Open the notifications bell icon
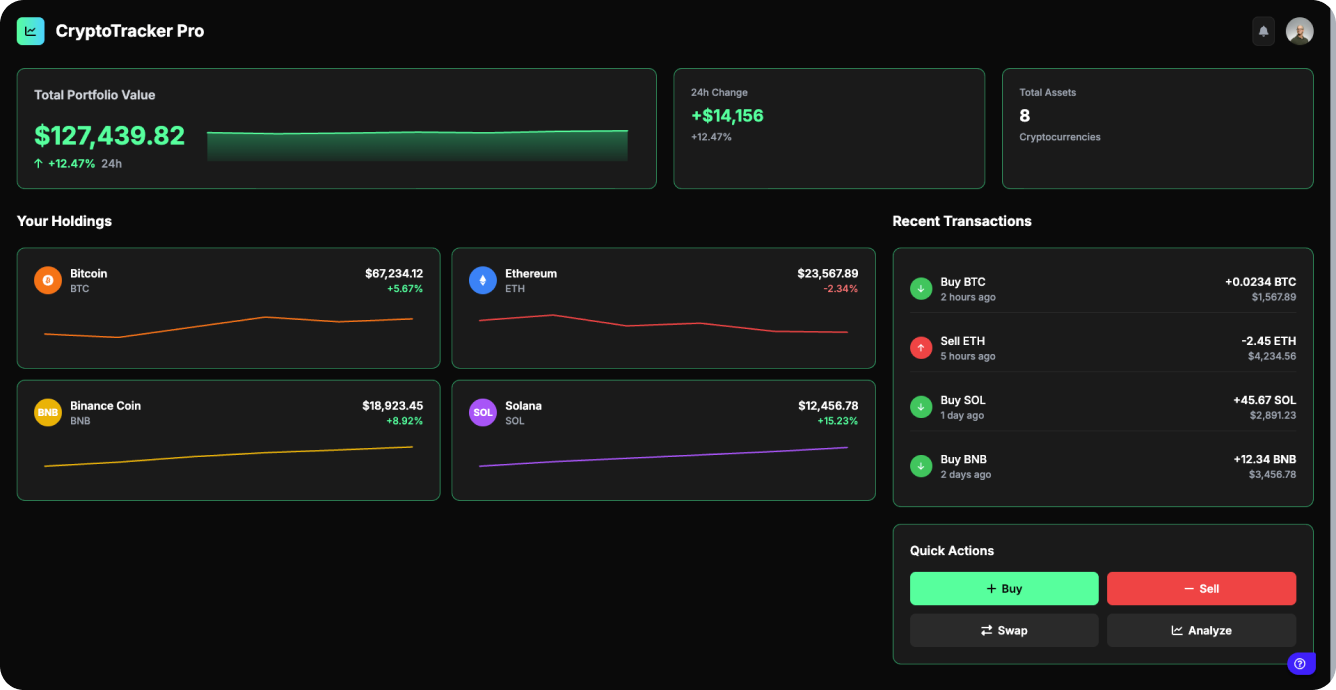Screen dimensions: 1336x690 coord(1263,31)
